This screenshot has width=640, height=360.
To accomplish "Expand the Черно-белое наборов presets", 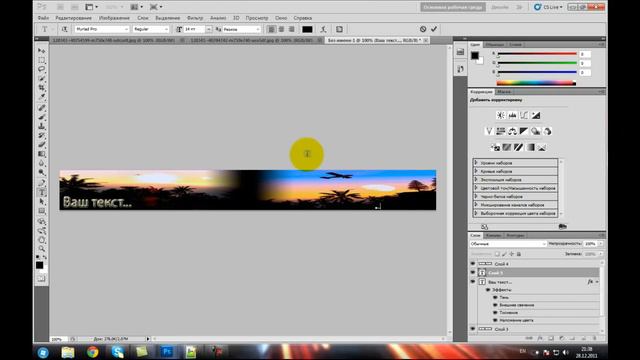I will pos(476,196).
